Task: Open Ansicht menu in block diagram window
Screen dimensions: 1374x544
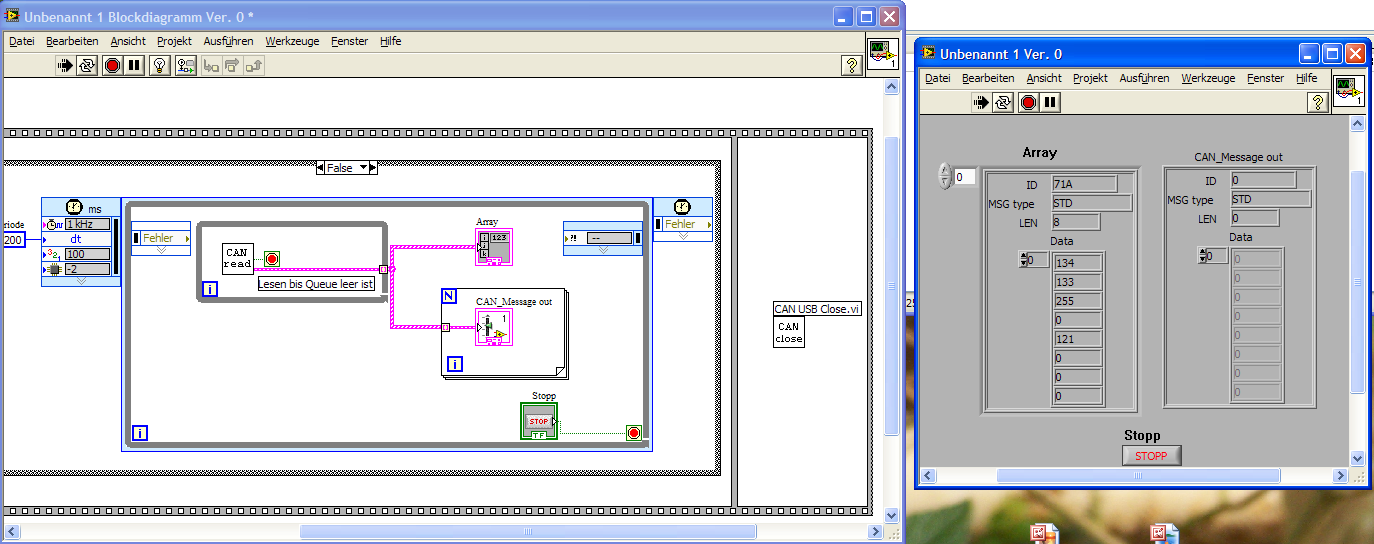Action: 128,41
